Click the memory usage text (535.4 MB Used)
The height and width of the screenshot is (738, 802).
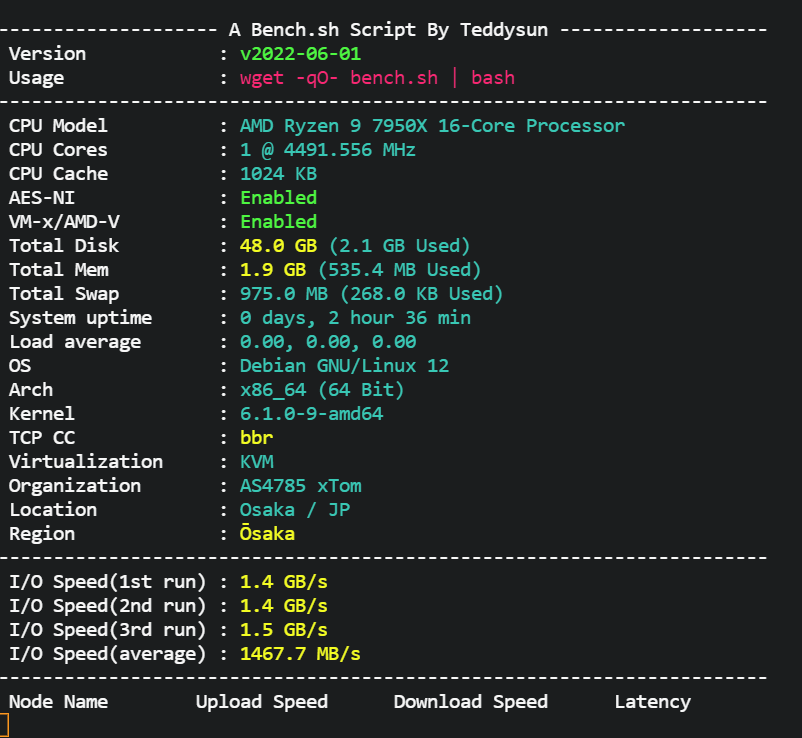(399, 270)
